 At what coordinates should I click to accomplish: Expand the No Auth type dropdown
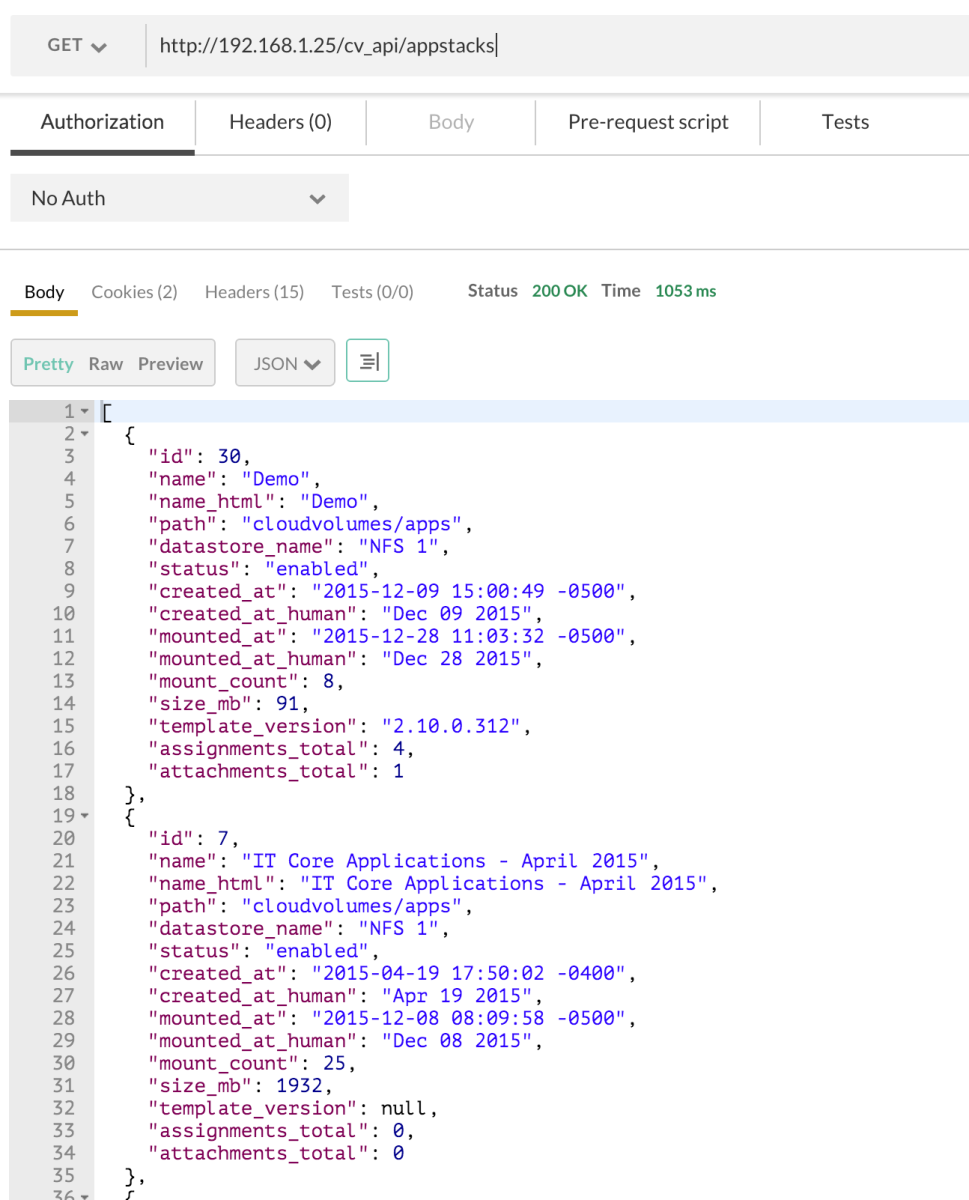(179, 198)
